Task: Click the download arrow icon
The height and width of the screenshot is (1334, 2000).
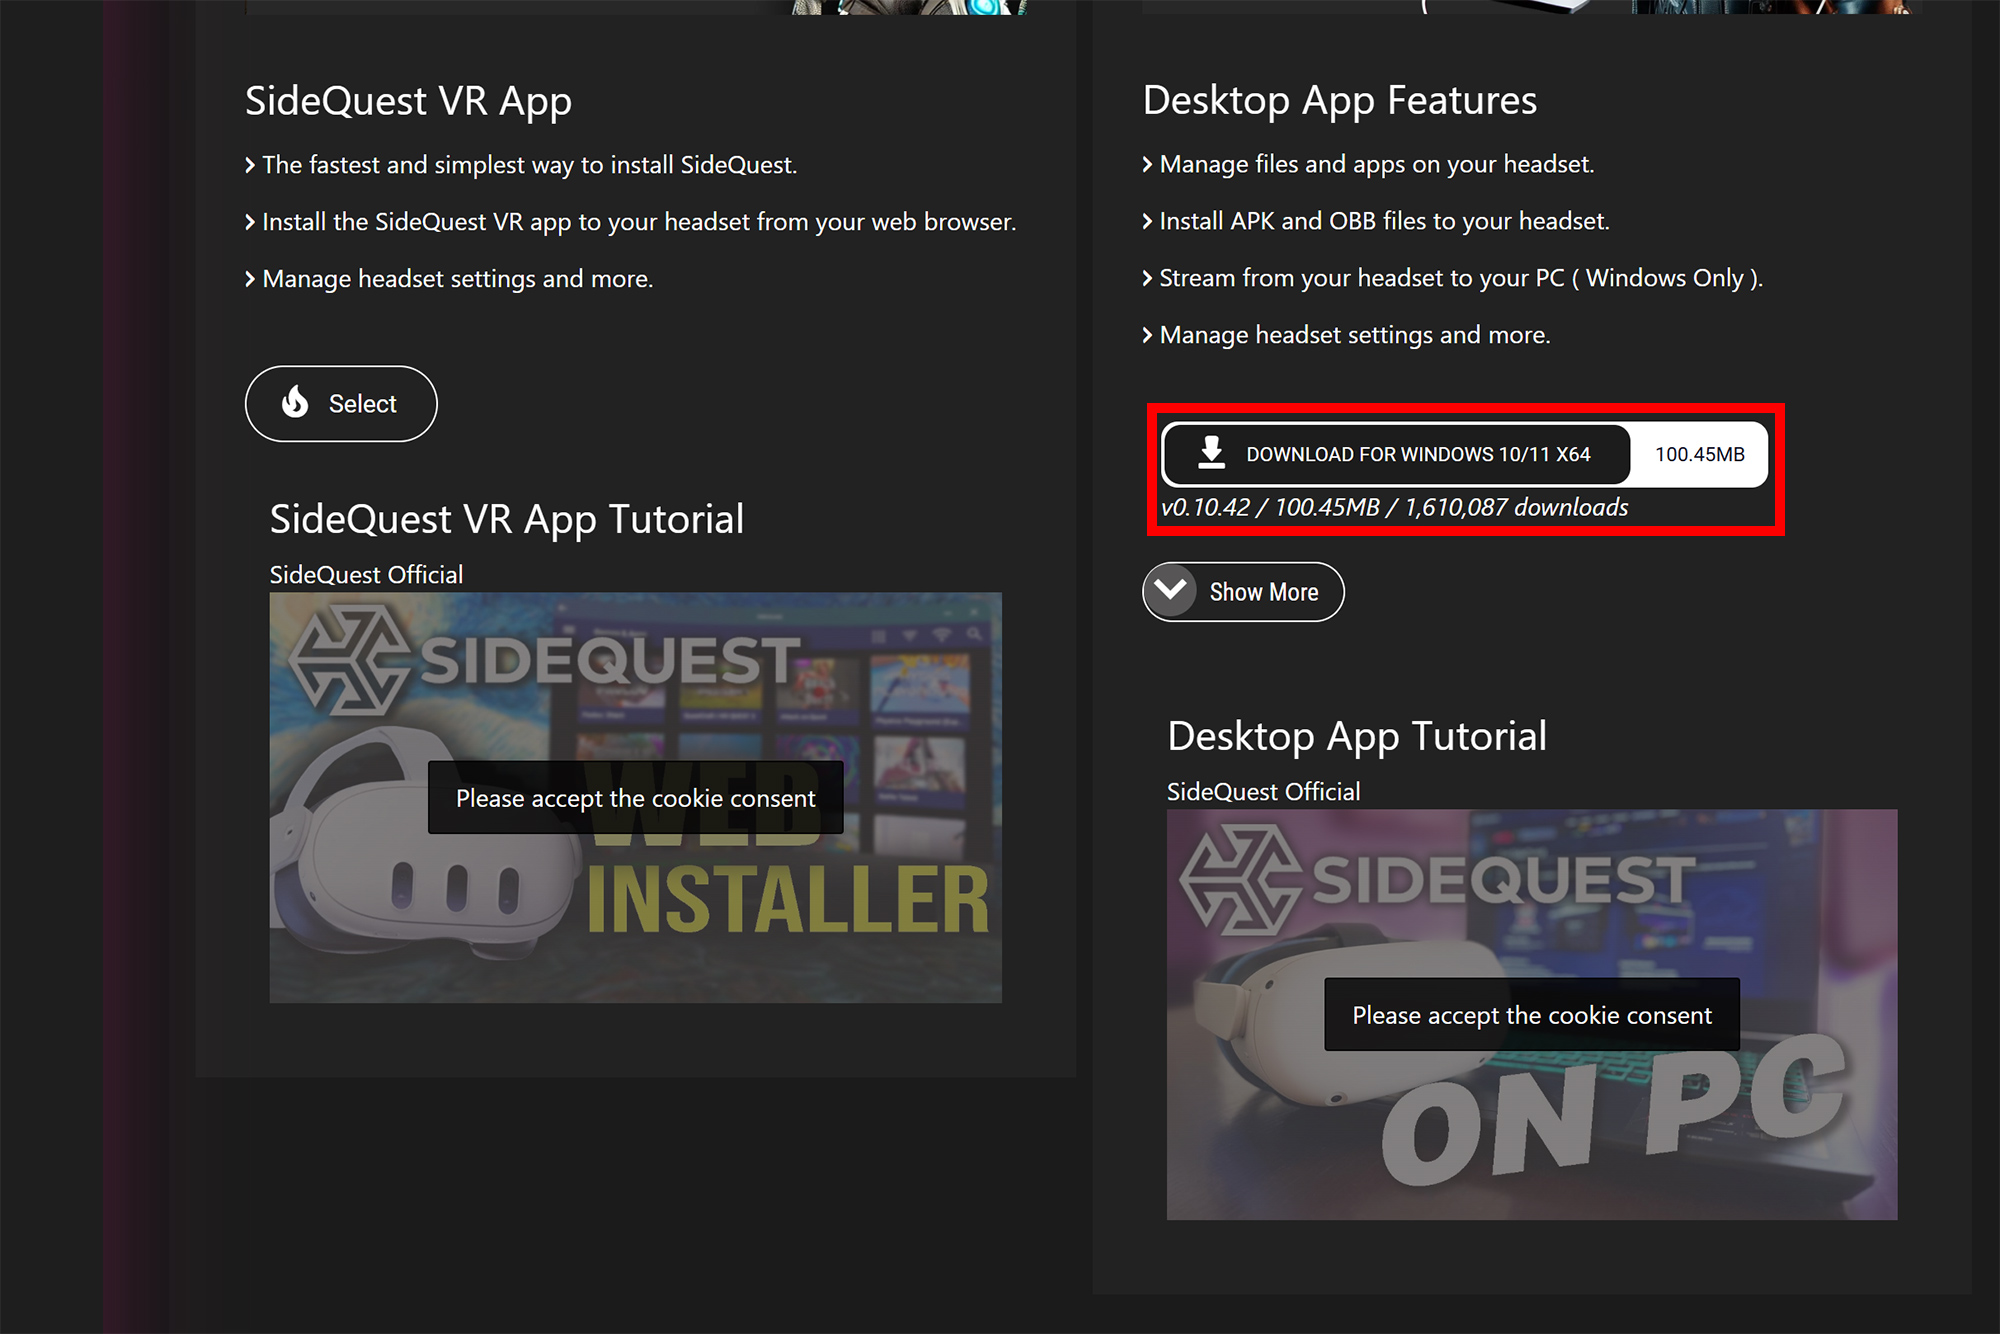Action: click(x=1211, y=453)
